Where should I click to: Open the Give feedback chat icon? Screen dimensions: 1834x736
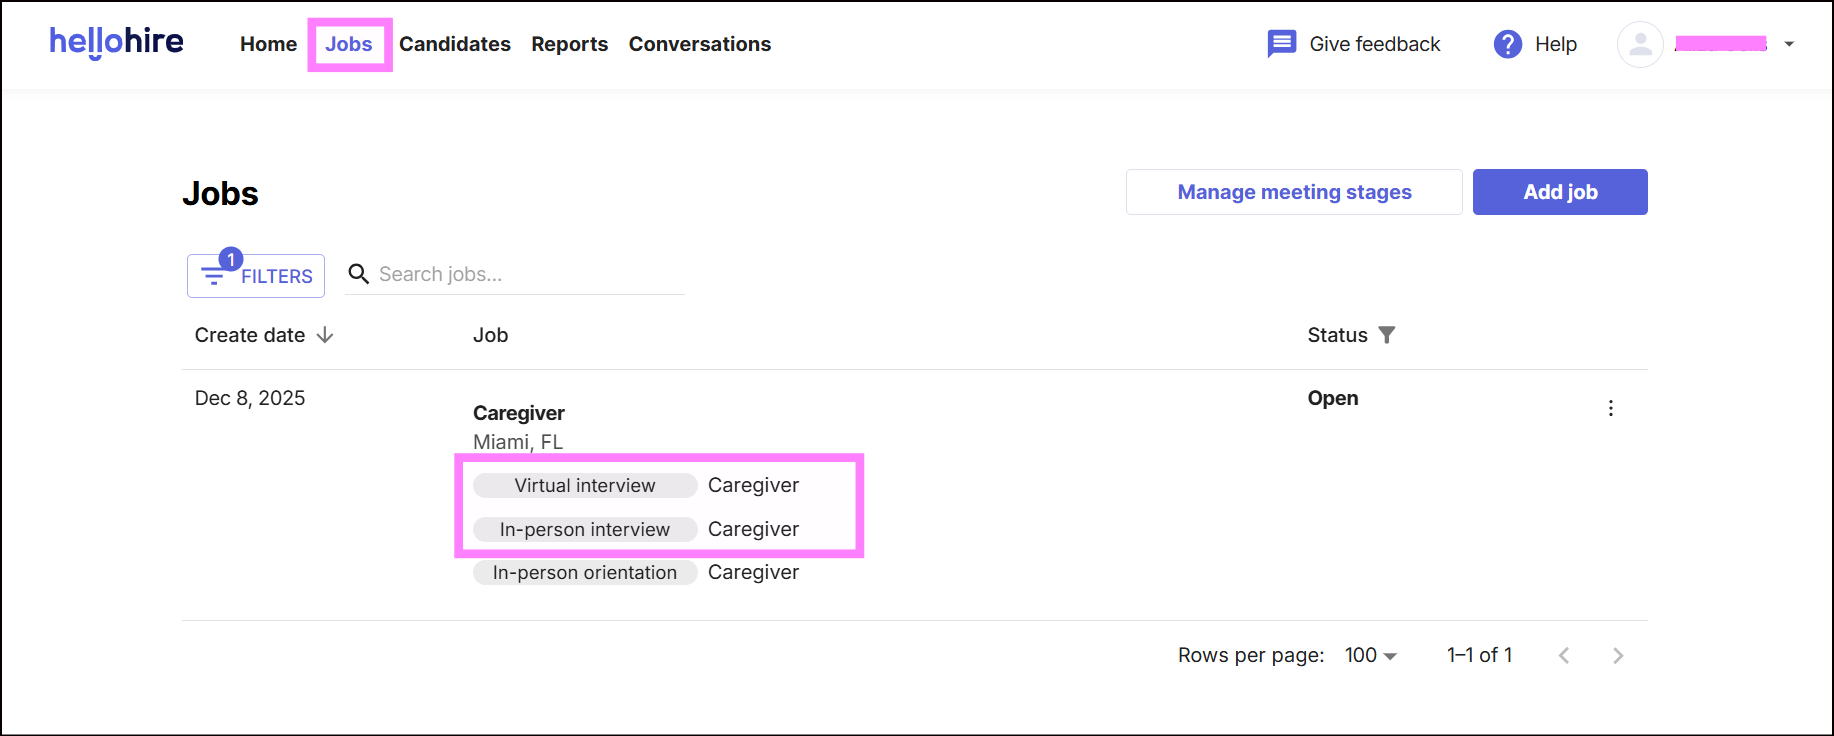pos(1281,44)
